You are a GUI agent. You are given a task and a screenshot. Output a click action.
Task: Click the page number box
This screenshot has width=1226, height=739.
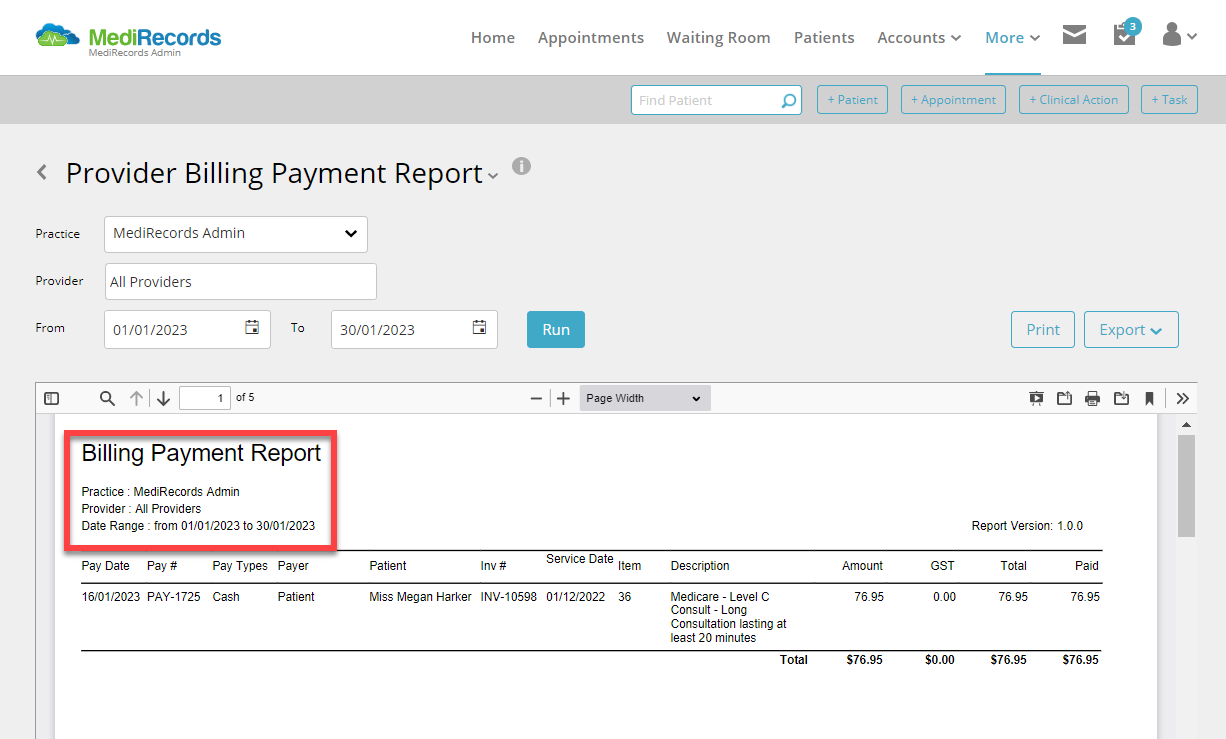(x=205, y=398)
